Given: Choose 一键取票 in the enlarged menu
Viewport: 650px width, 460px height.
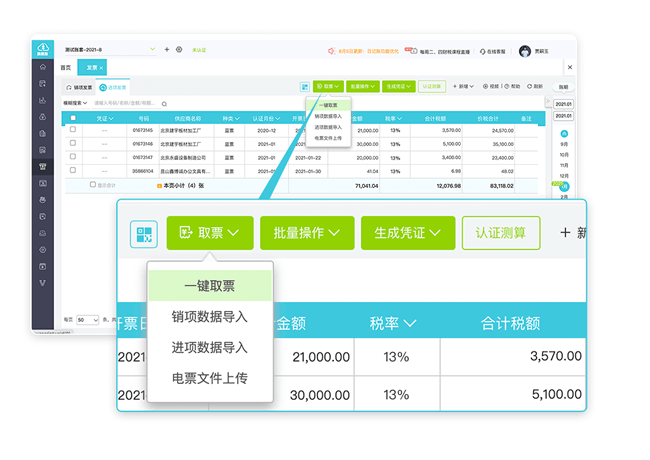Looking at the screenshot, I should coord(210,286).
